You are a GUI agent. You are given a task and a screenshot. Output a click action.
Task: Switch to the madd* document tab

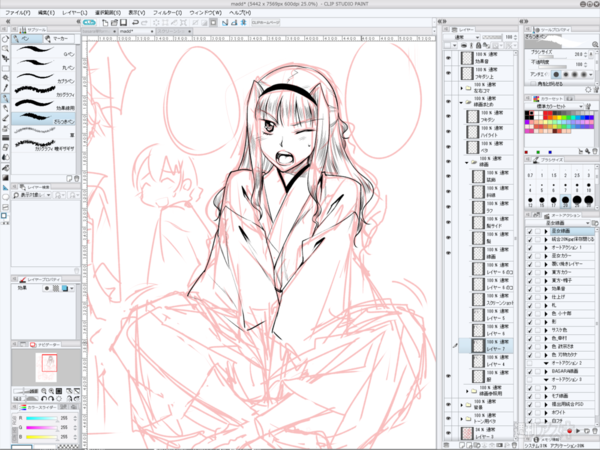pos(136,31)
